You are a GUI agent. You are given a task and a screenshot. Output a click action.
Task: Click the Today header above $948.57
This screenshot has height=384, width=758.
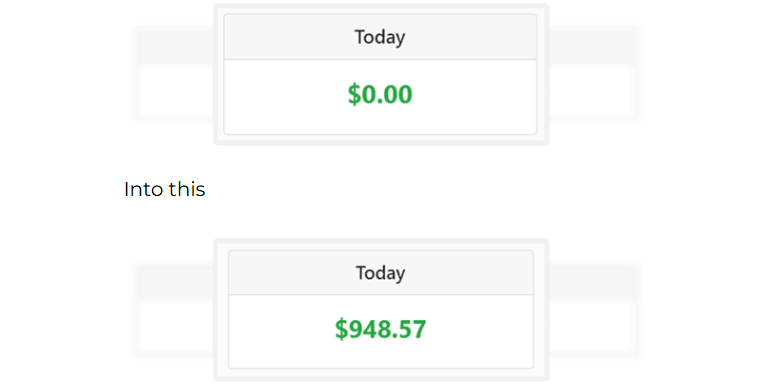click(x=380, y=273)
